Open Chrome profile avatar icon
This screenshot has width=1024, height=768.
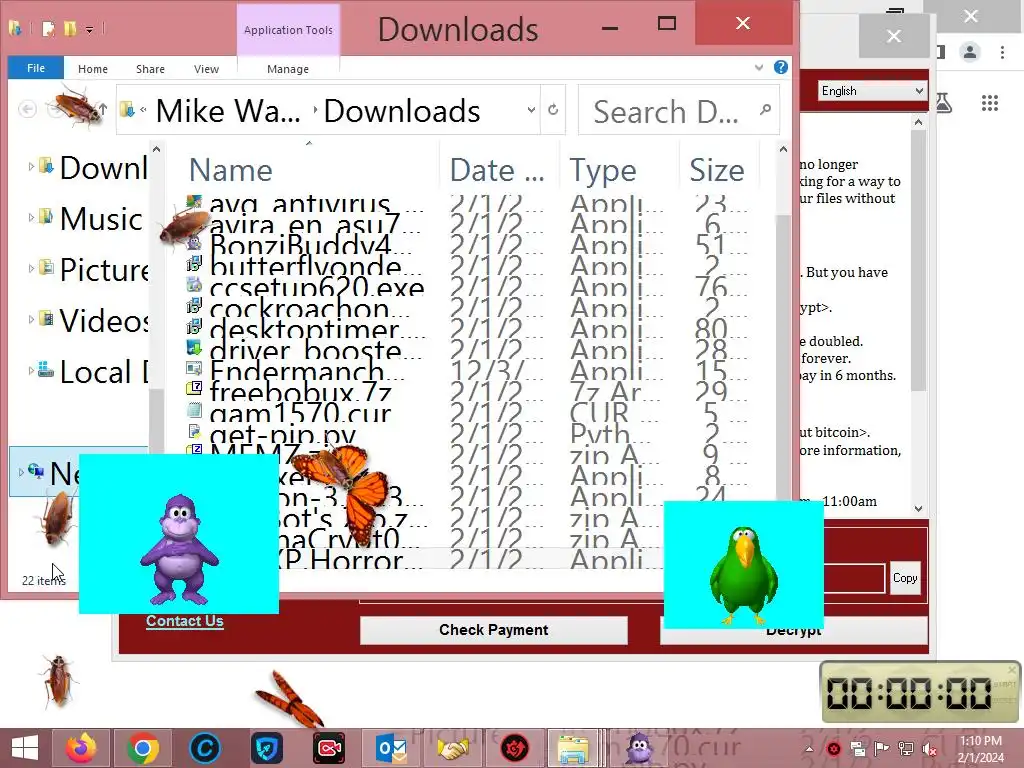[x=970, y=52]
